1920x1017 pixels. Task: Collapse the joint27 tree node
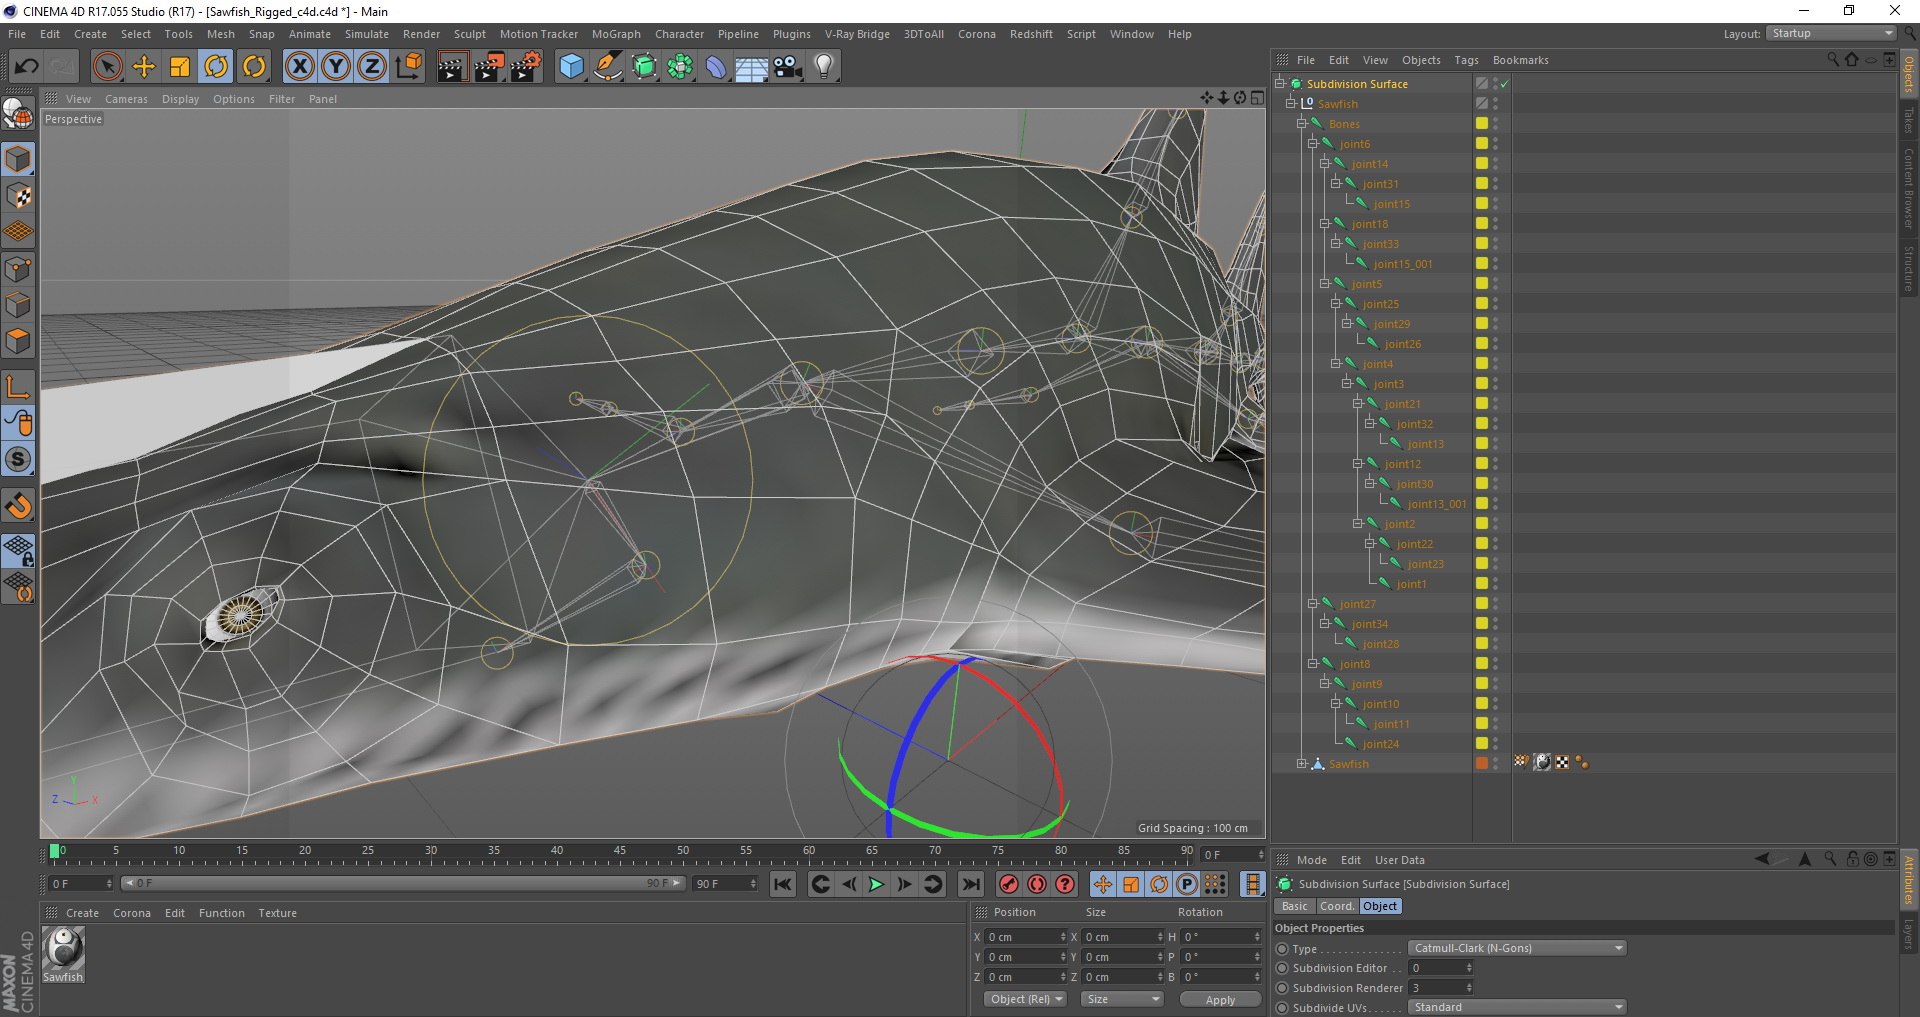coord(1313,604)
